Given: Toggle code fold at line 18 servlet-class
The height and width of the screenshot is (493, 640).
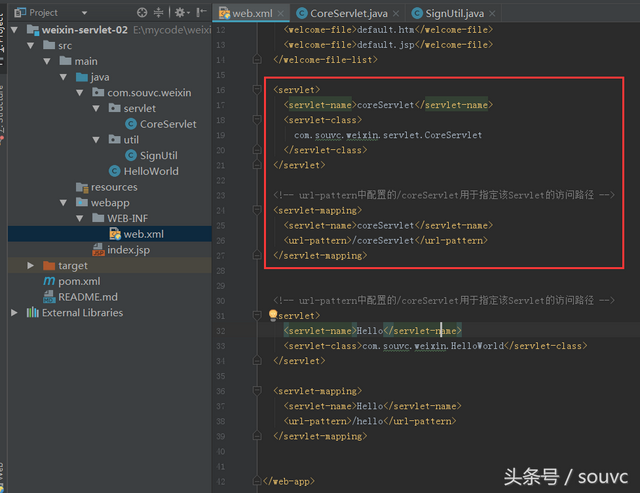Looking at the screenshot, I should pos(257,120).
